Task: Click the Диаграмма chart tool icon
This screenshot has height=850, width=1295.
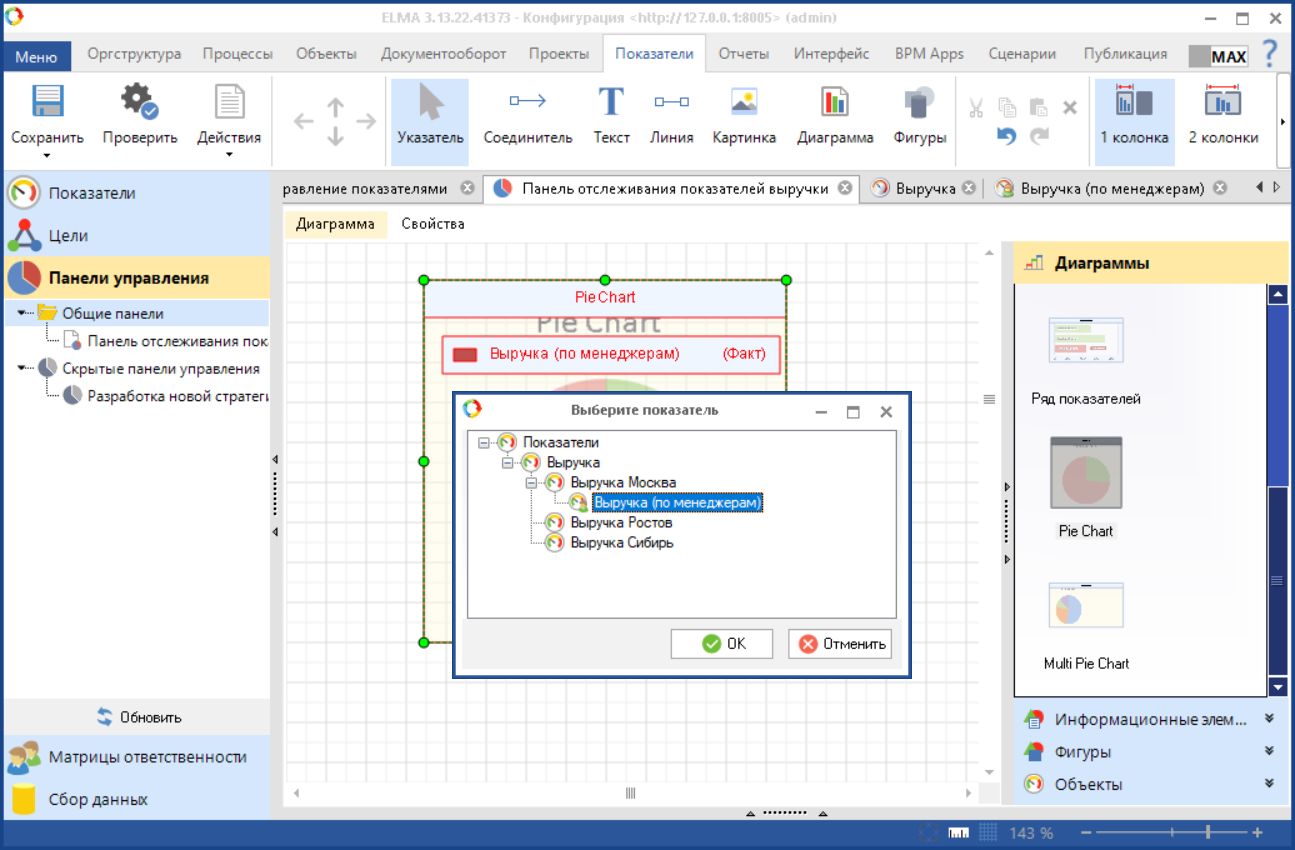Action: point(835,102)
